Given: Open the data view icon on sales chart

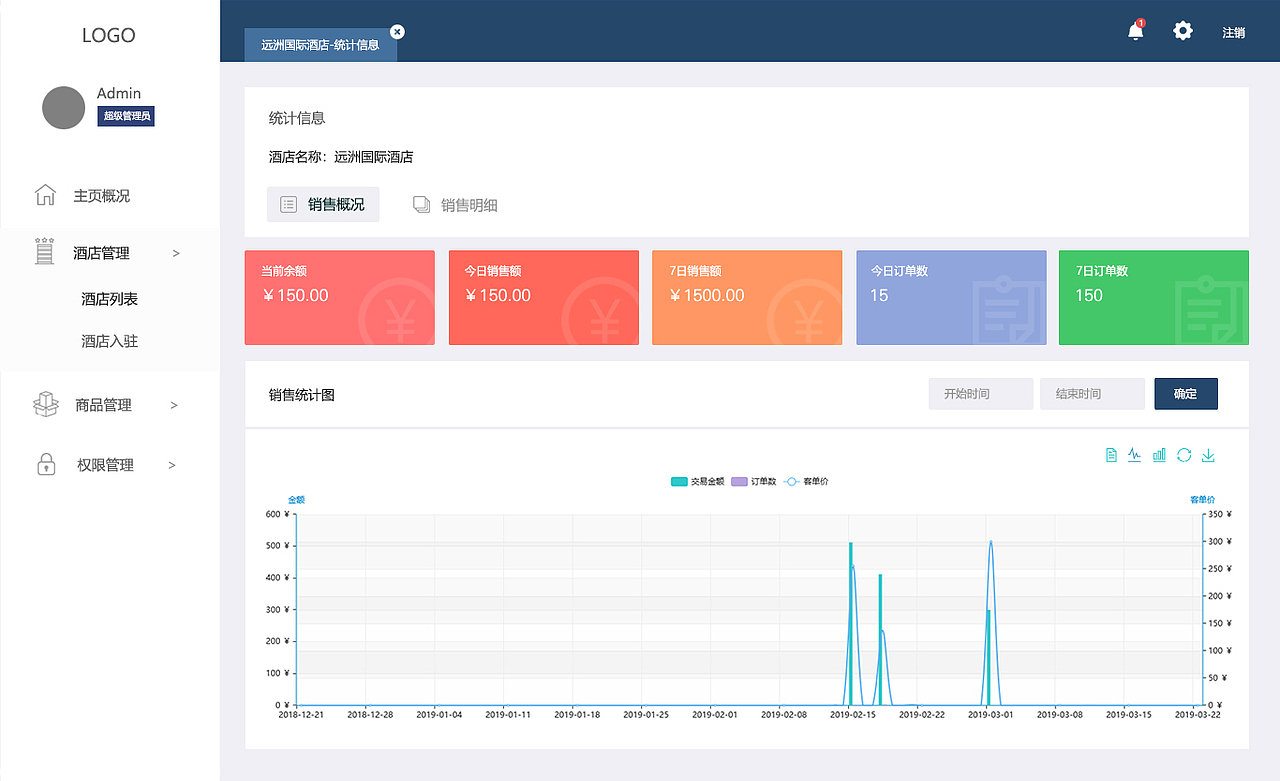Looking at the screenshot, I should point(1110,455).
